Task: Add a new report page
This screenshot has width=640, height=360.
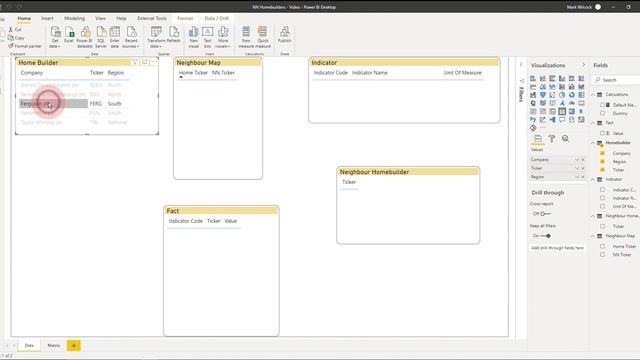Action: pos(74,345)
